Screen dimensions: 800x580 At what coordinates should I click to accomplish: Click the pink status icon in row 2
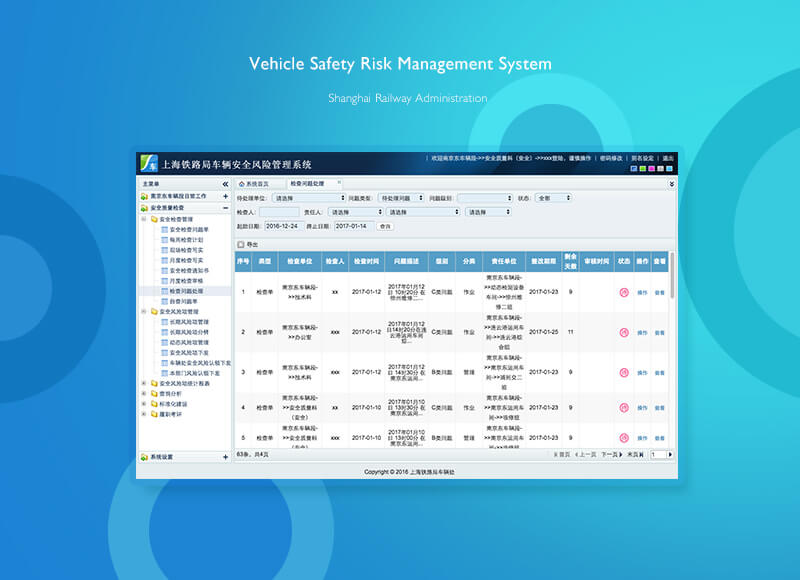(624, 332)
